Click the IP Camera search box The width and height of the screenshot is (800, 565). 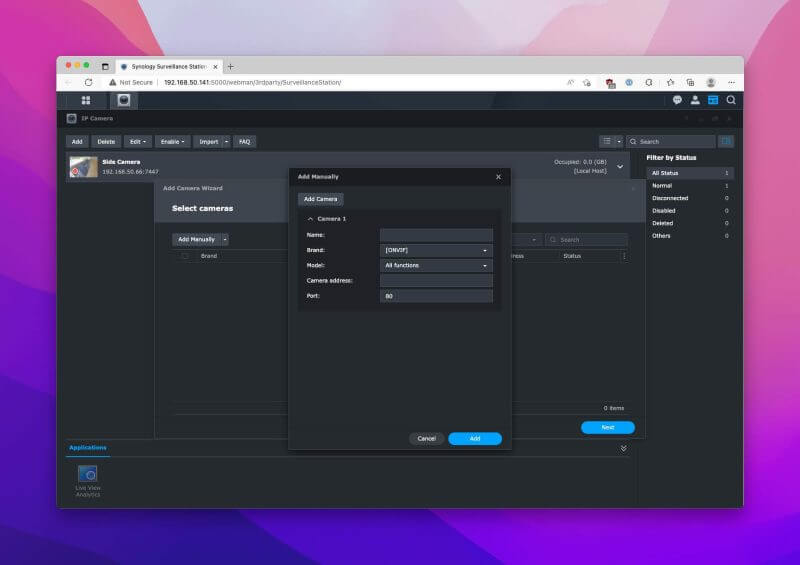coord(671,141)
